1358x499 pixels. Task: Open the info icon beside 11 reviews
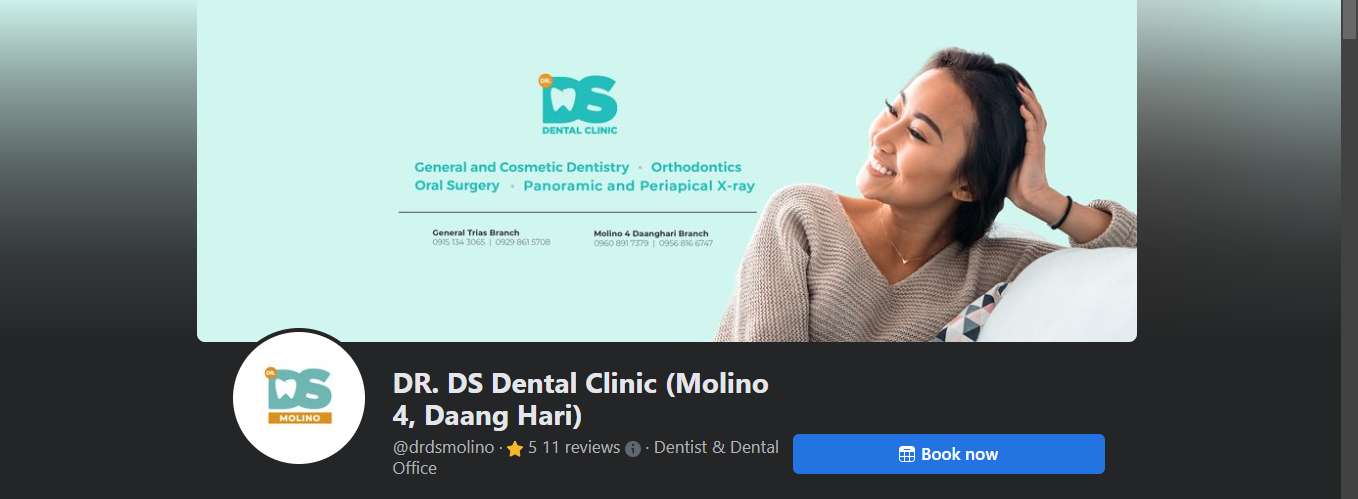(633, 449)
